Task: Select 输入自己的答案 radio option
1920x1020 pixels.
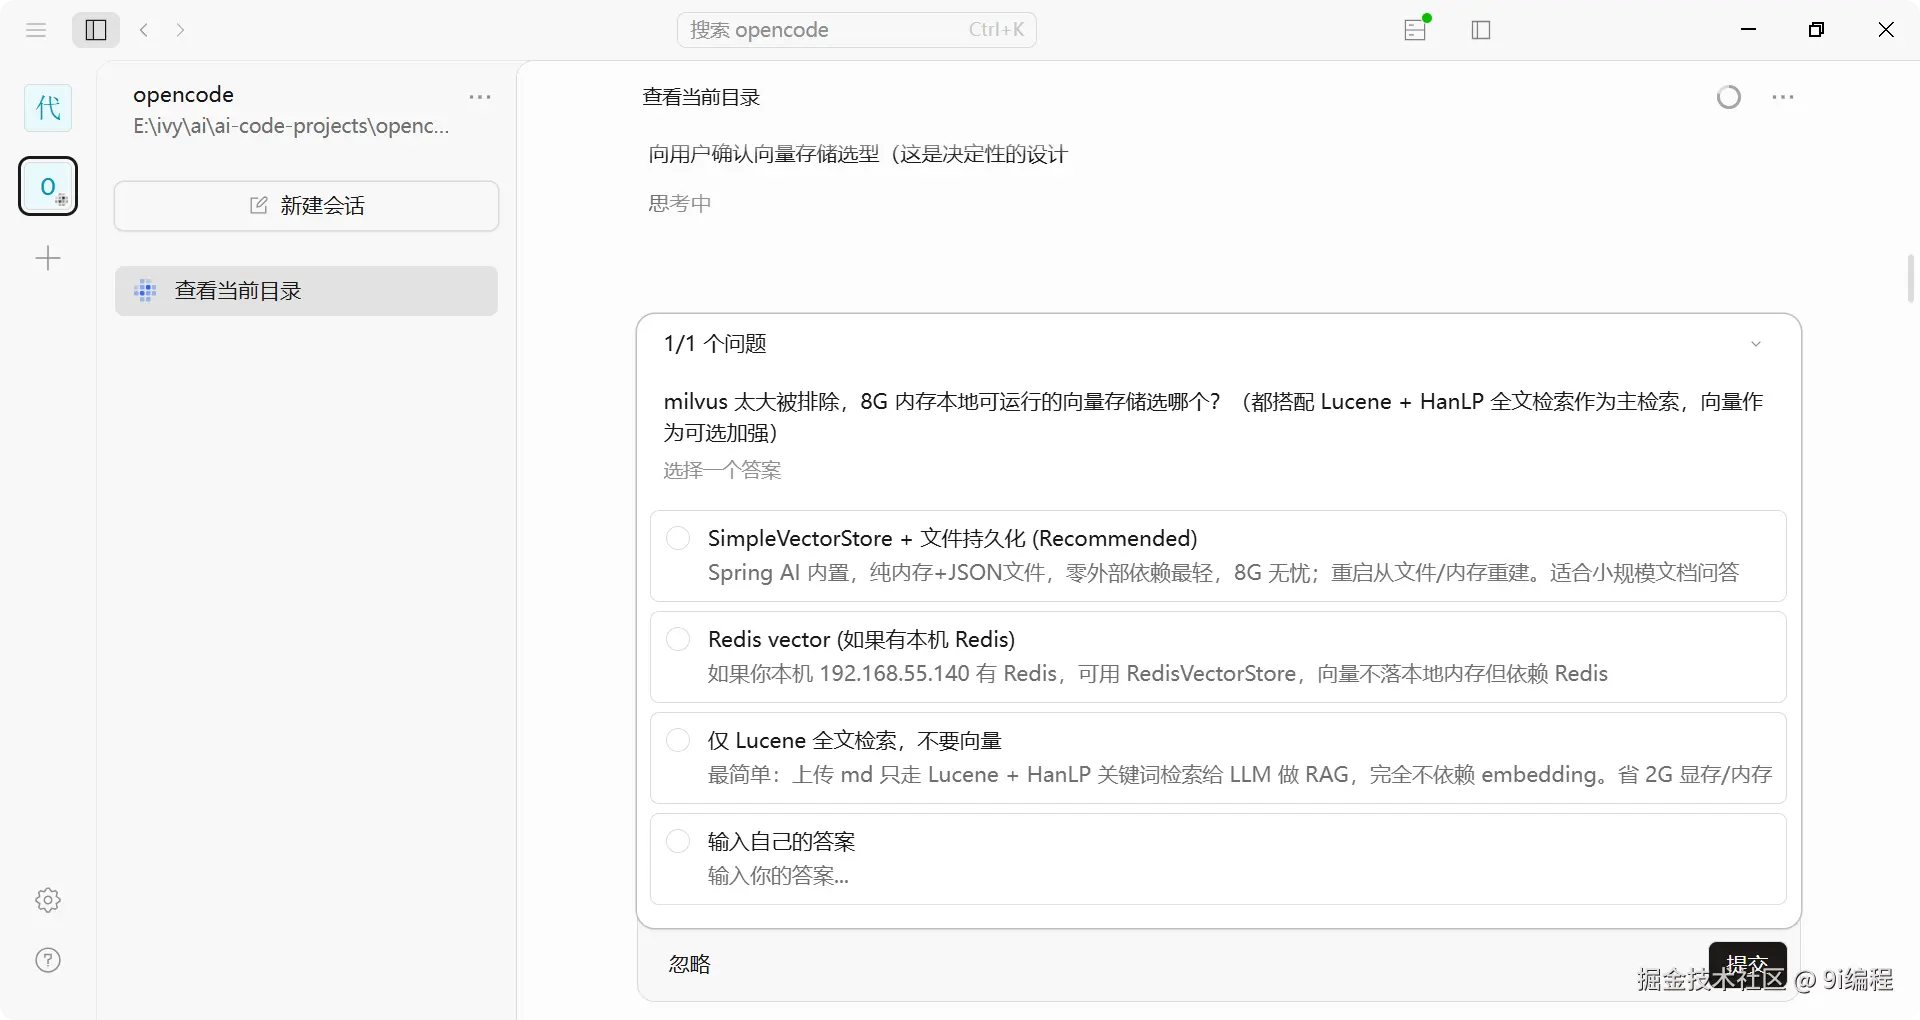Action: coord(678,841)
